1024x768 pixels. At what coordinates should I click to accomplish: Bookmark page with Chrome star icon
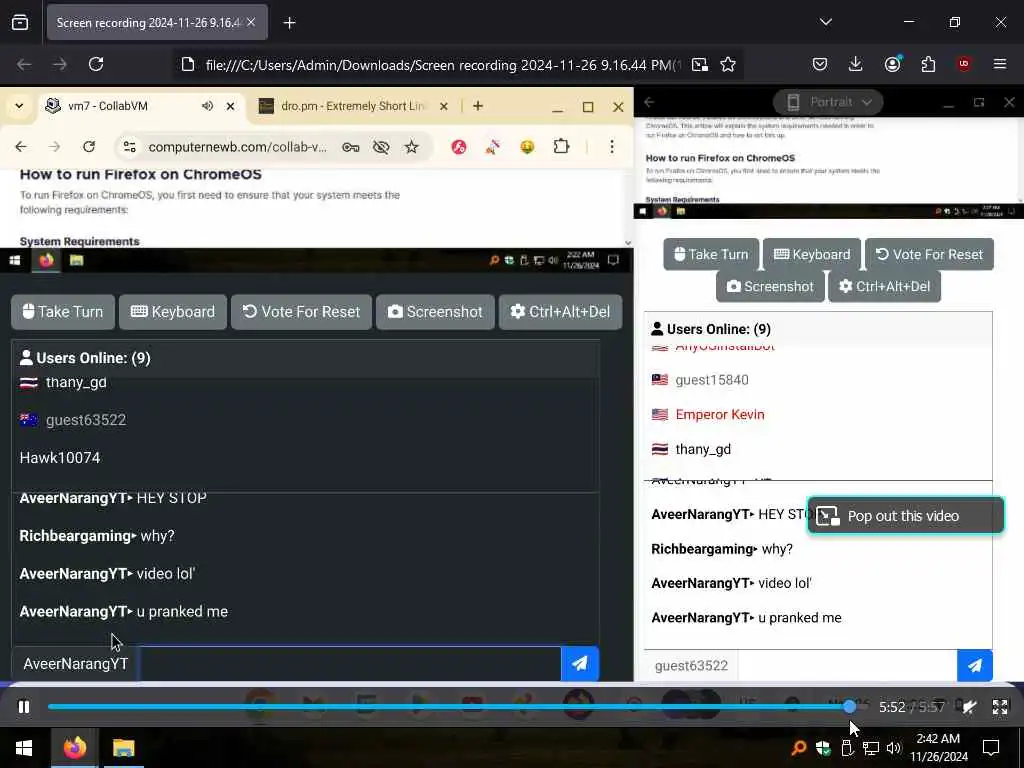point(411,147)
